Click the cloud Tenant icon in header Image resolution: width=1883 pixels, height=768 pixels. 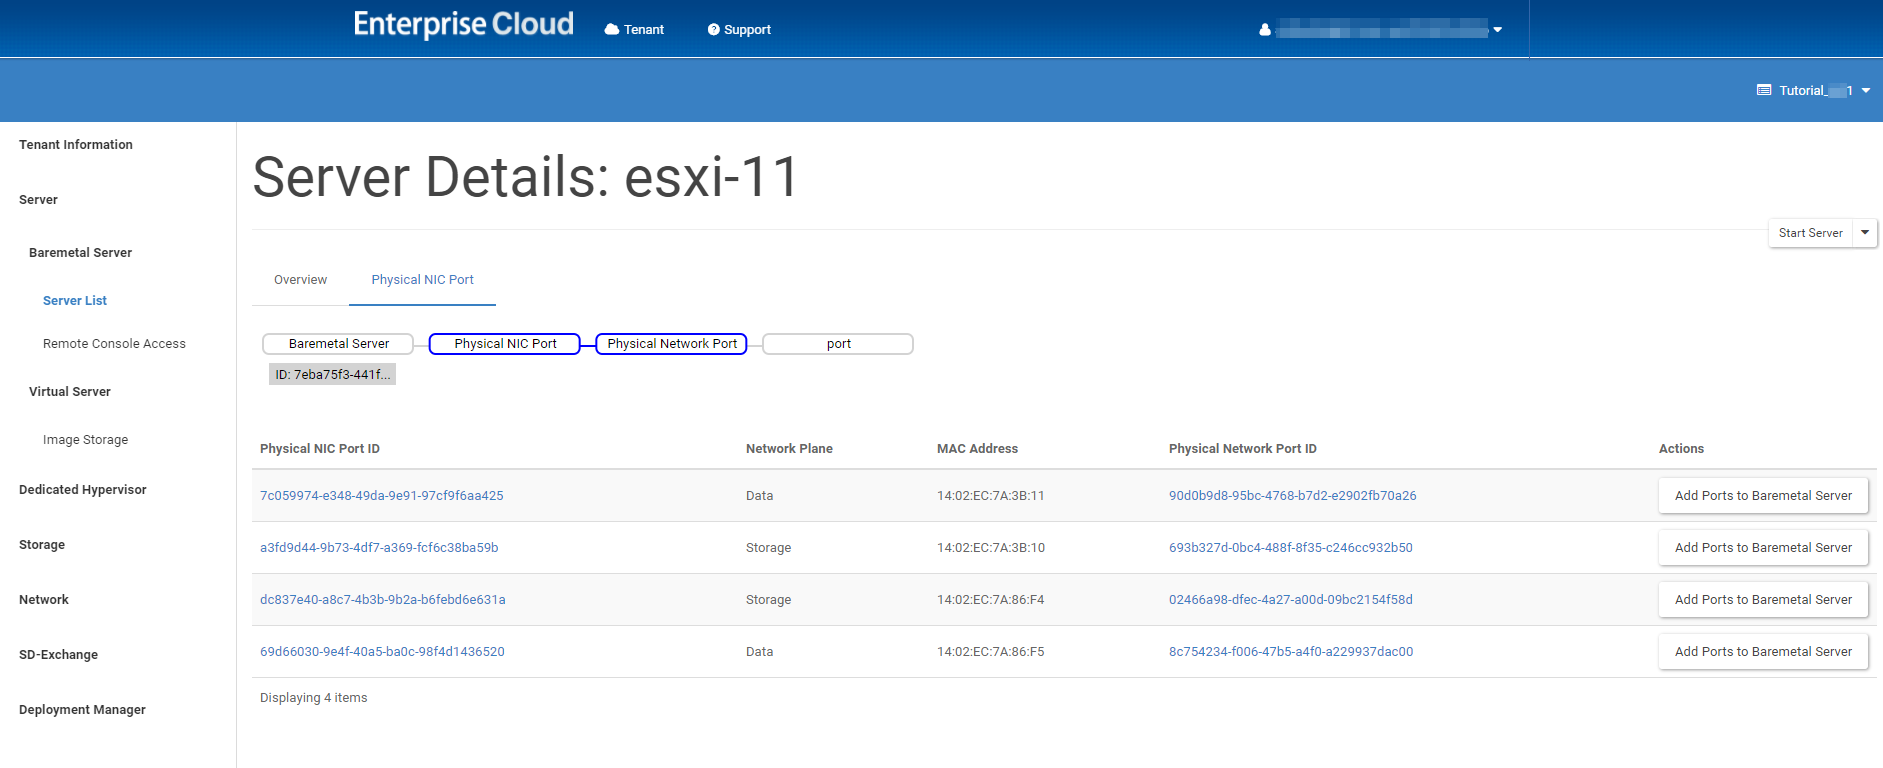pos(611,30)
